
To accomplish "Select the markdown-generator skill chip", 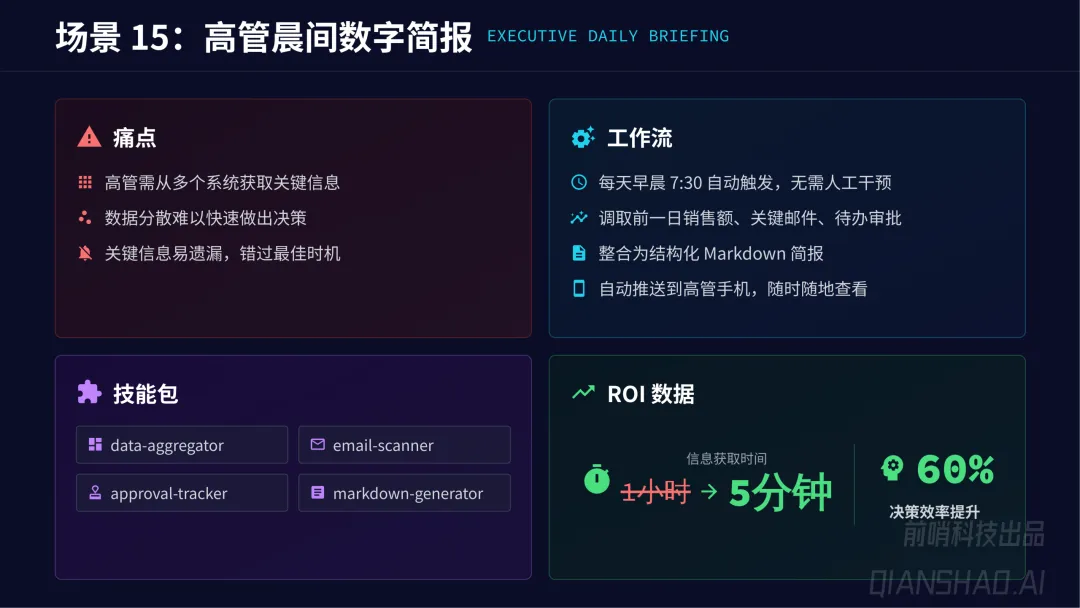I will point(404,492).
